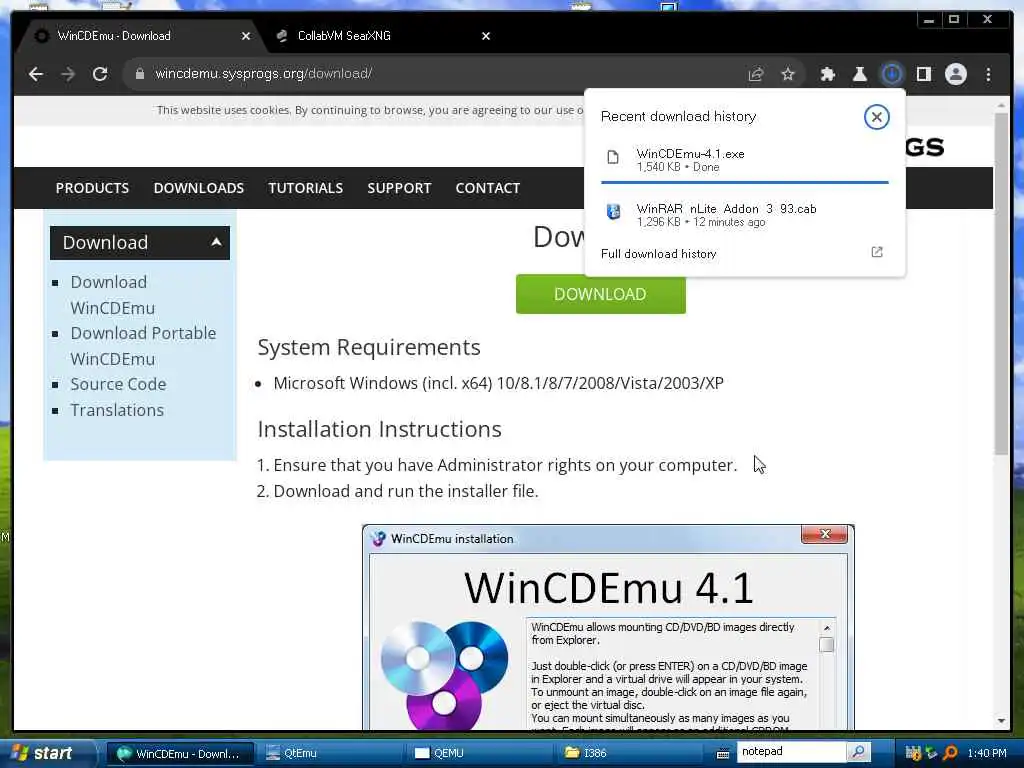Viewport: 1024px width, 768px height.
Task: Click the WinCDEmu - Downl... taskbar button
Action: [180, 753]
